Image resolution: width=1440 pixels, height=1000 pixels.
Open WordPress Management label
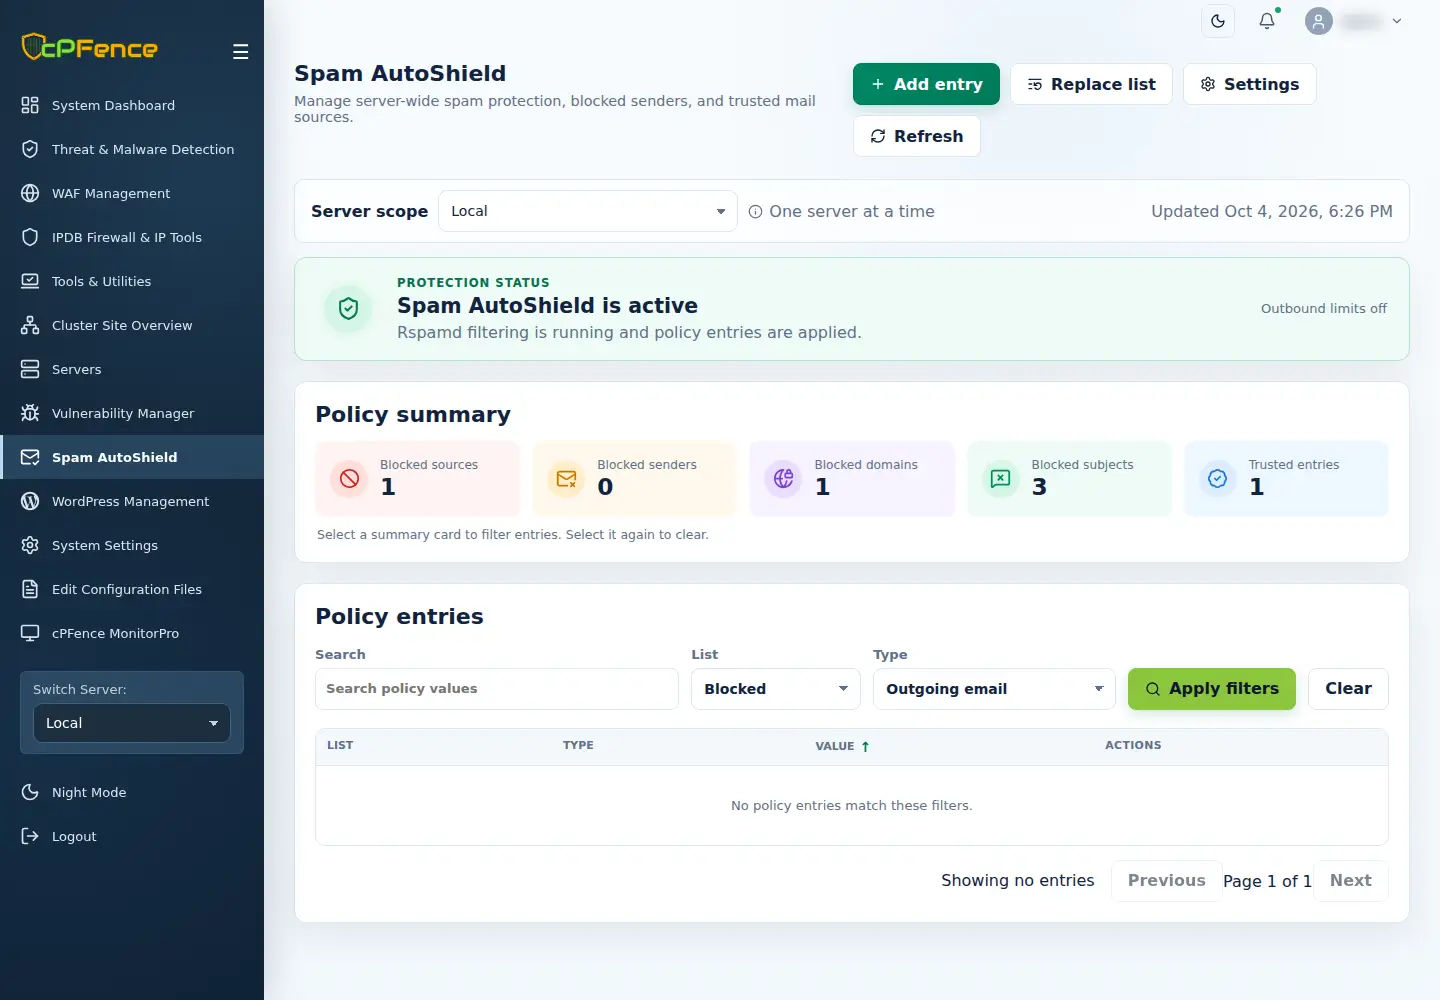point(131,501)
